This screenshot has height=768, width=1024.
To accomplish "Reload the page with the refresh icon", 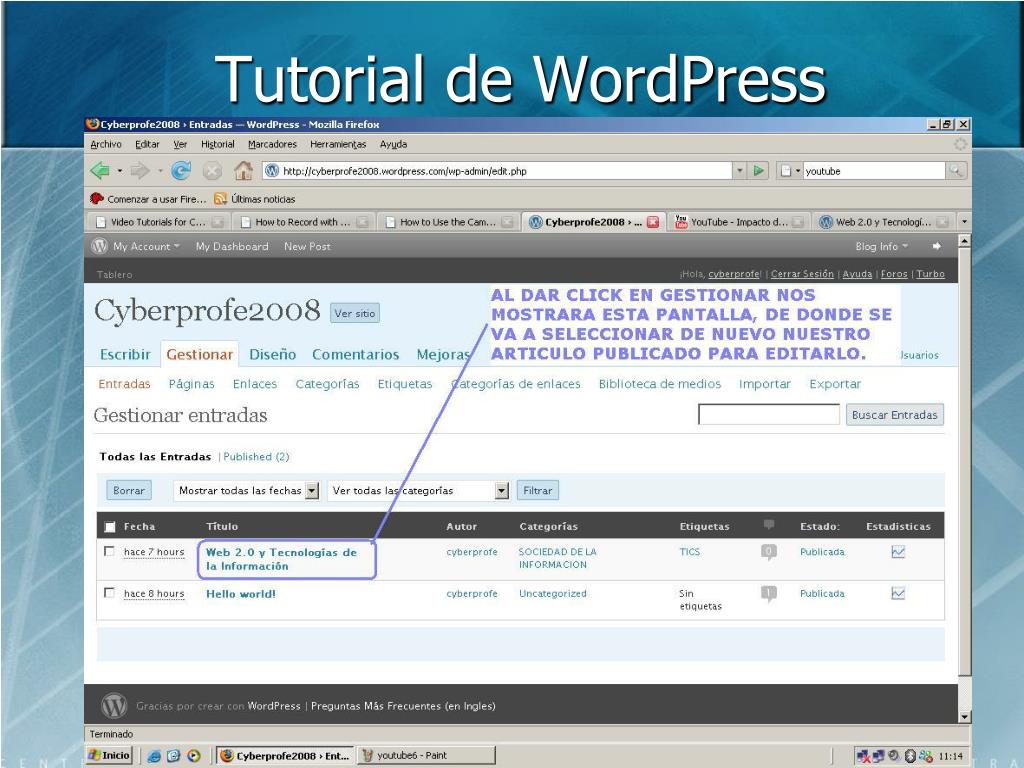I will (x=181, y=171).
